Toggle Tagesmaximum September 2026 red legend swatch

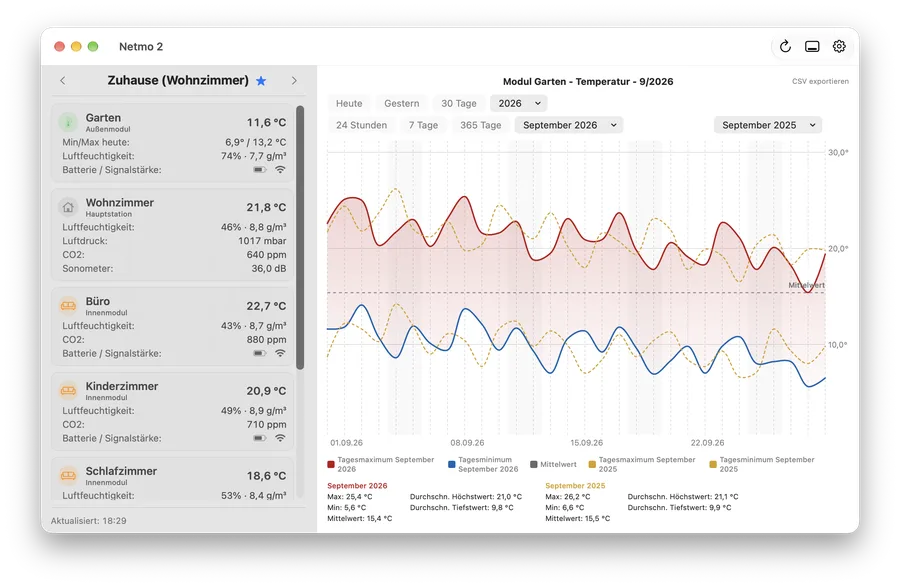pyautogui.click(x=331, y=464)
